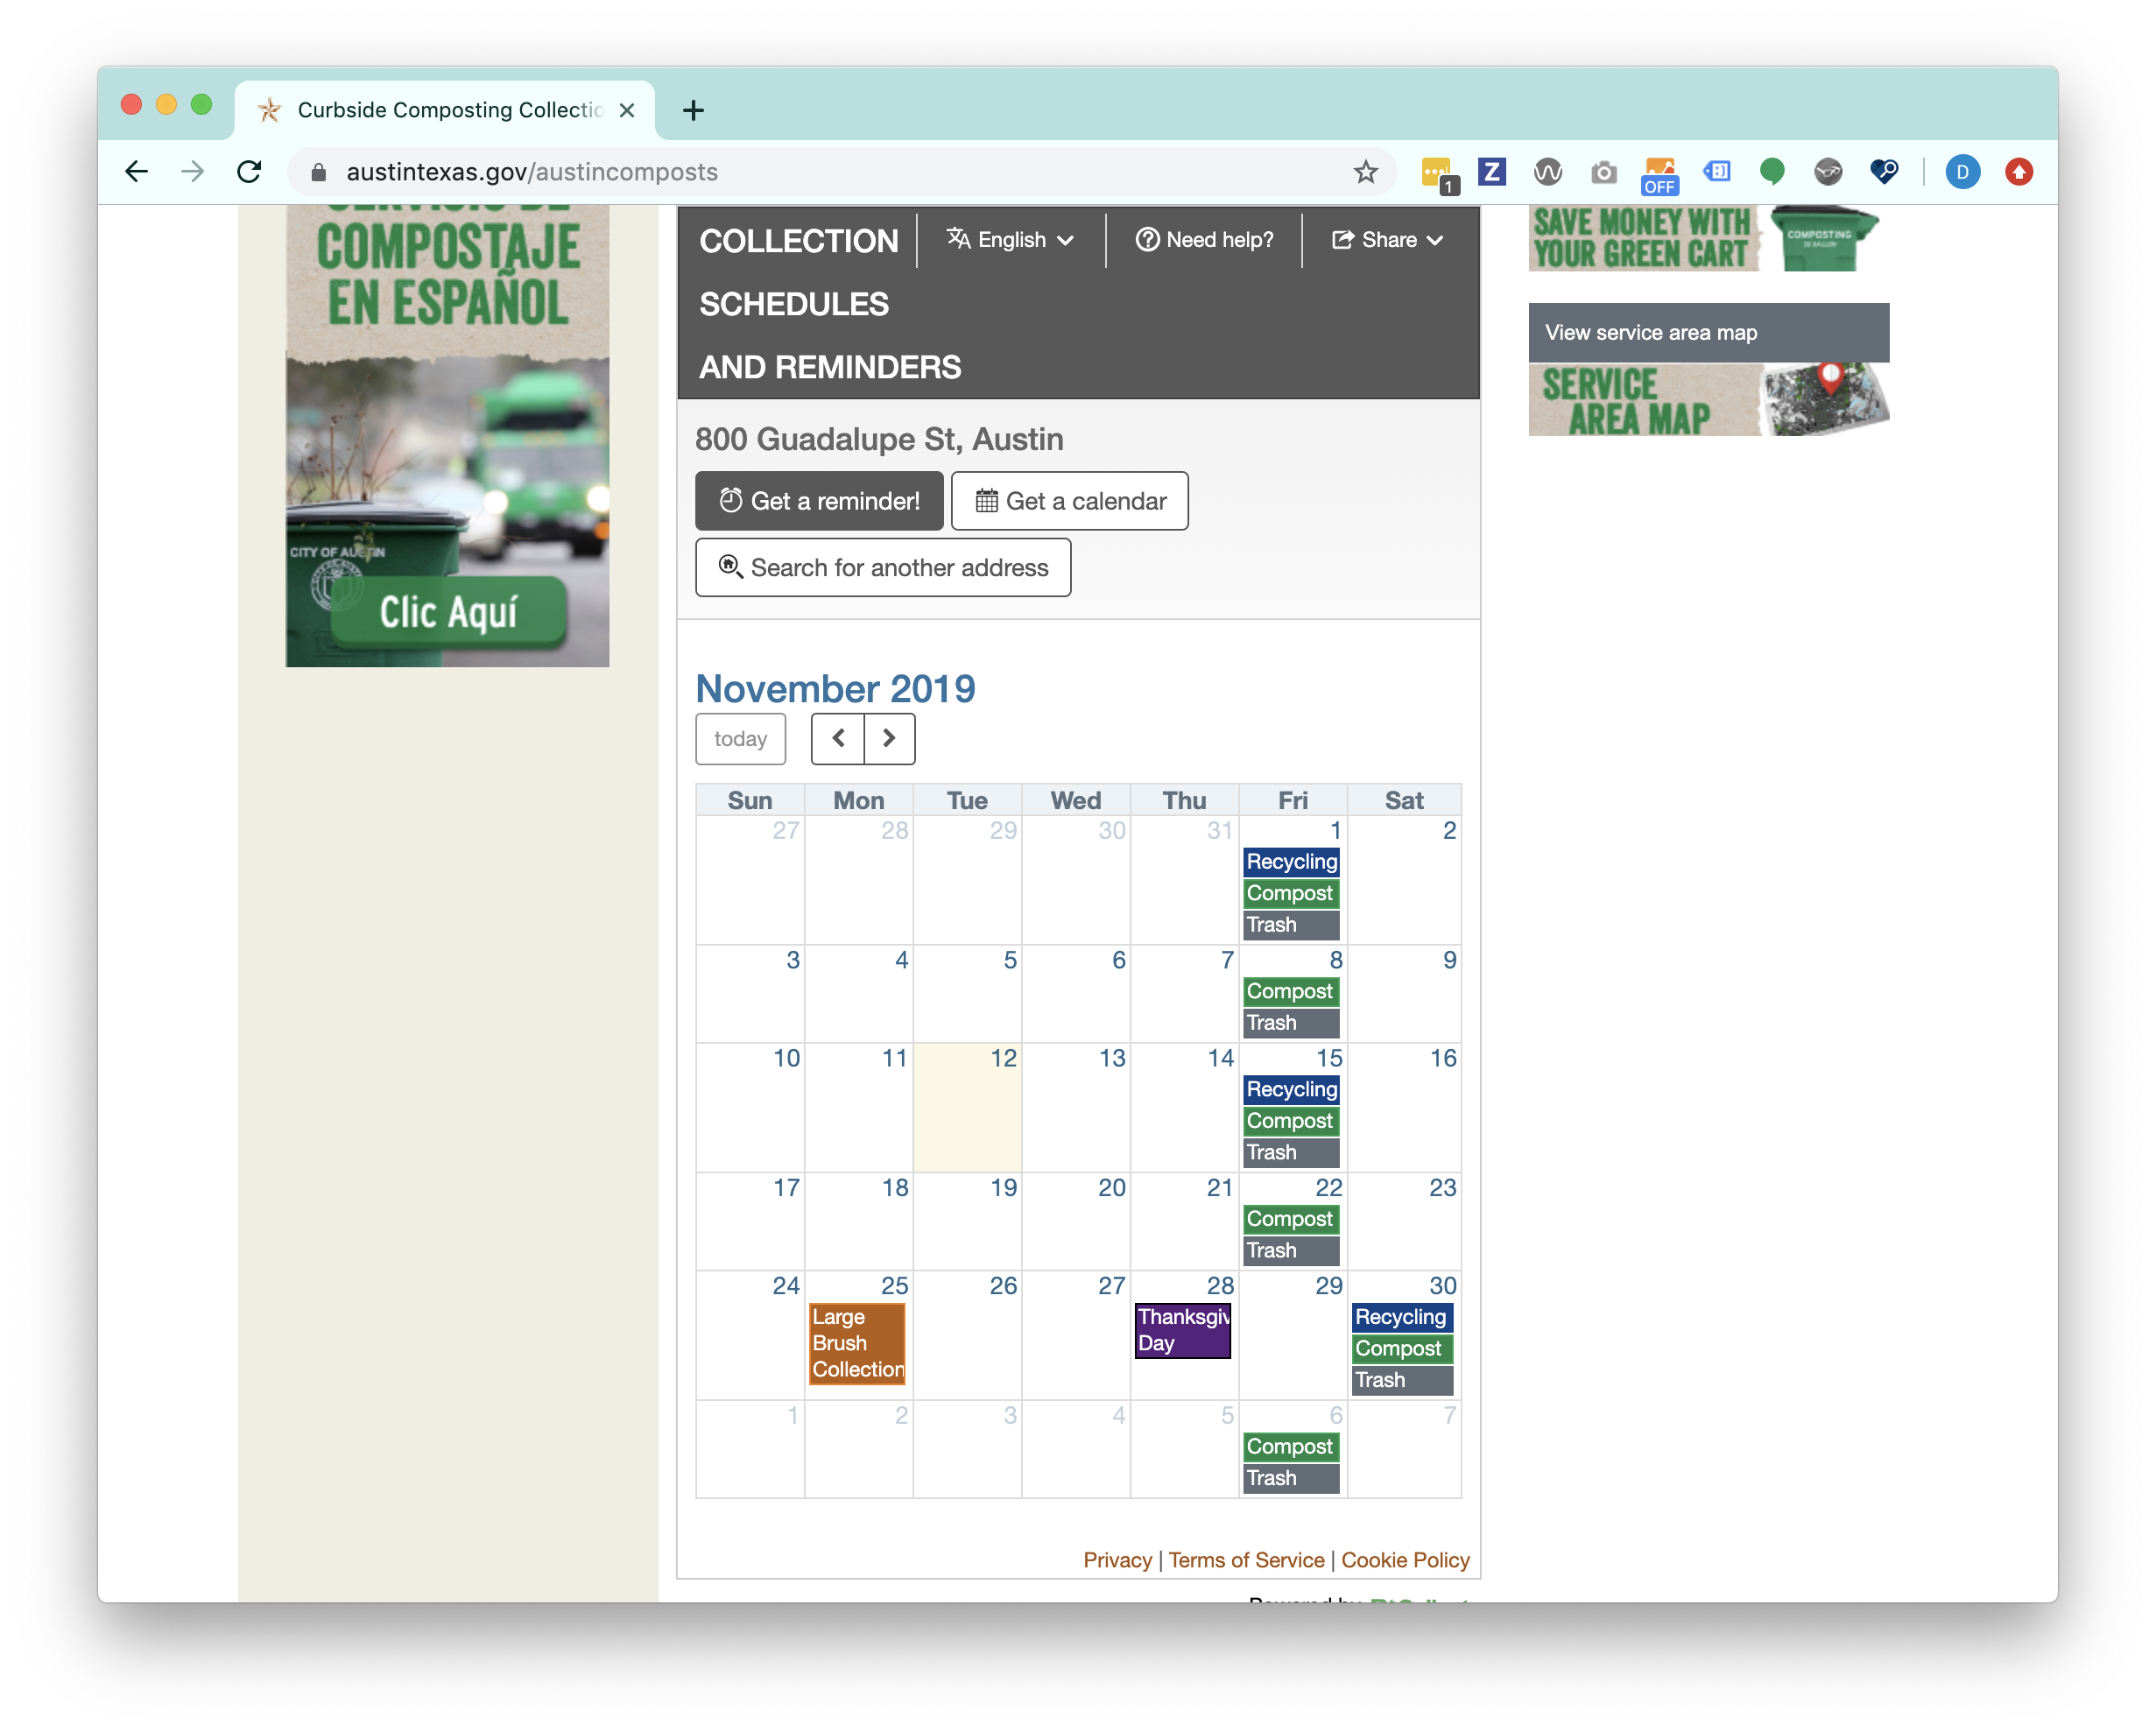Open the W circle extension

[1547, 172]
